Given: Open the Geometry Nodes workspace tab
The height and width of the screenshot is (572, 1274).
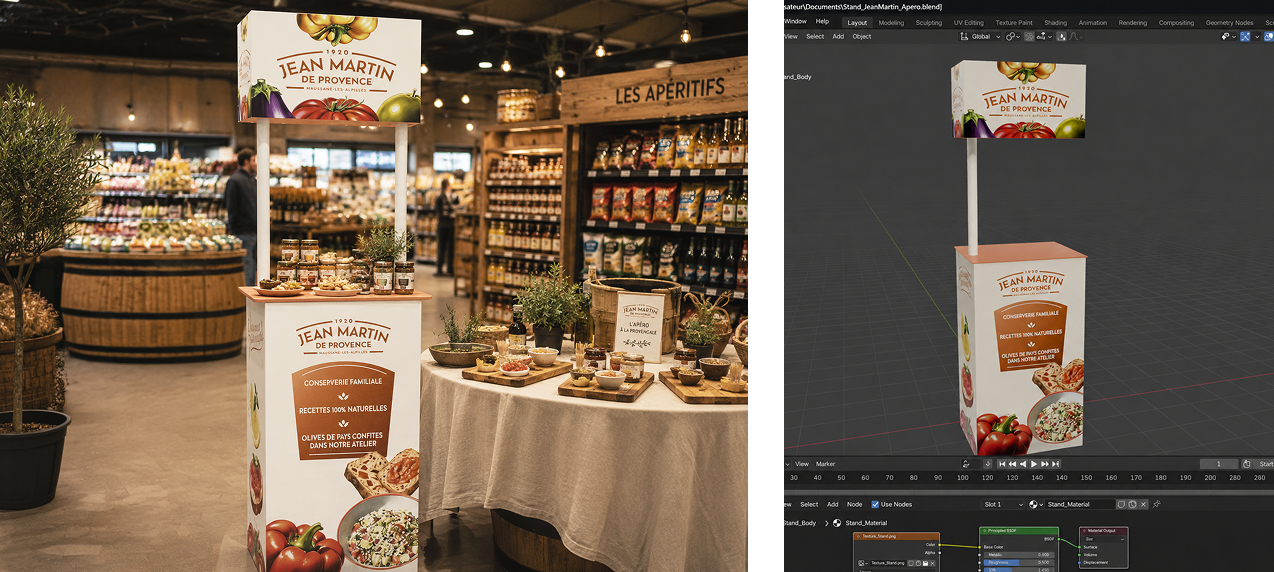Looking at the screenshot, I should click(1229, 22).
